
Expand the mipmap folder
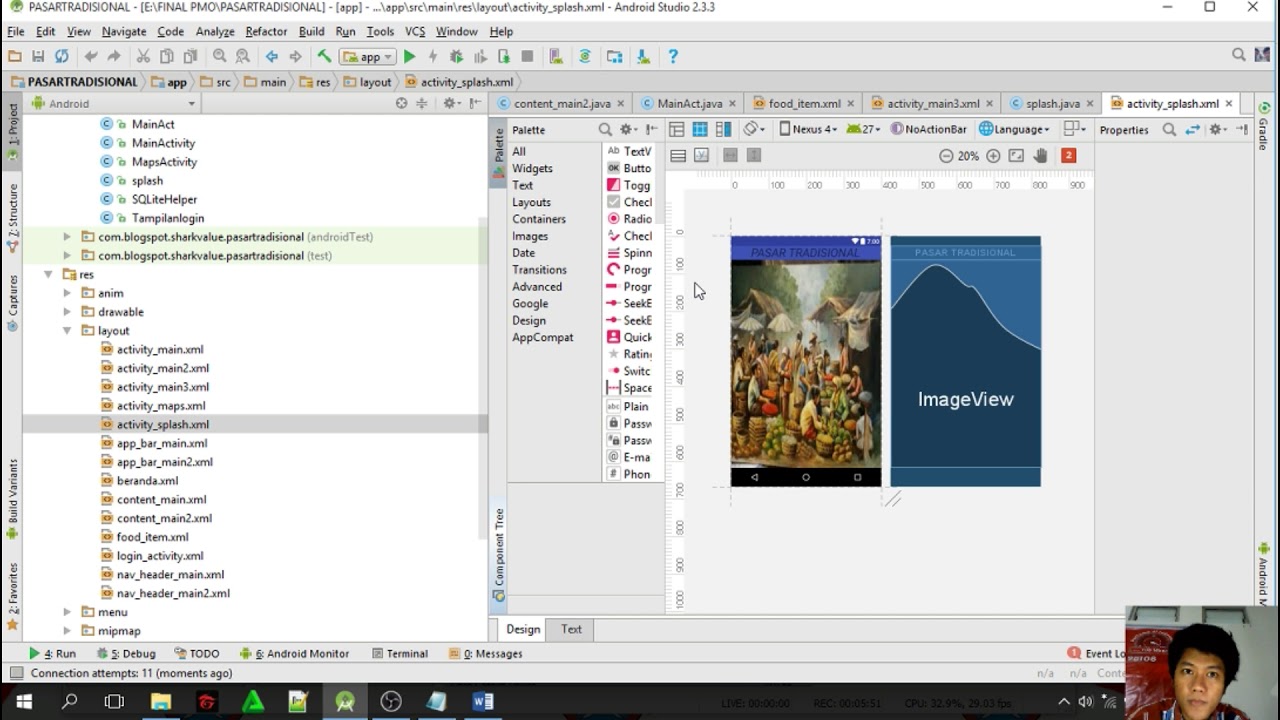pos(67,631)
